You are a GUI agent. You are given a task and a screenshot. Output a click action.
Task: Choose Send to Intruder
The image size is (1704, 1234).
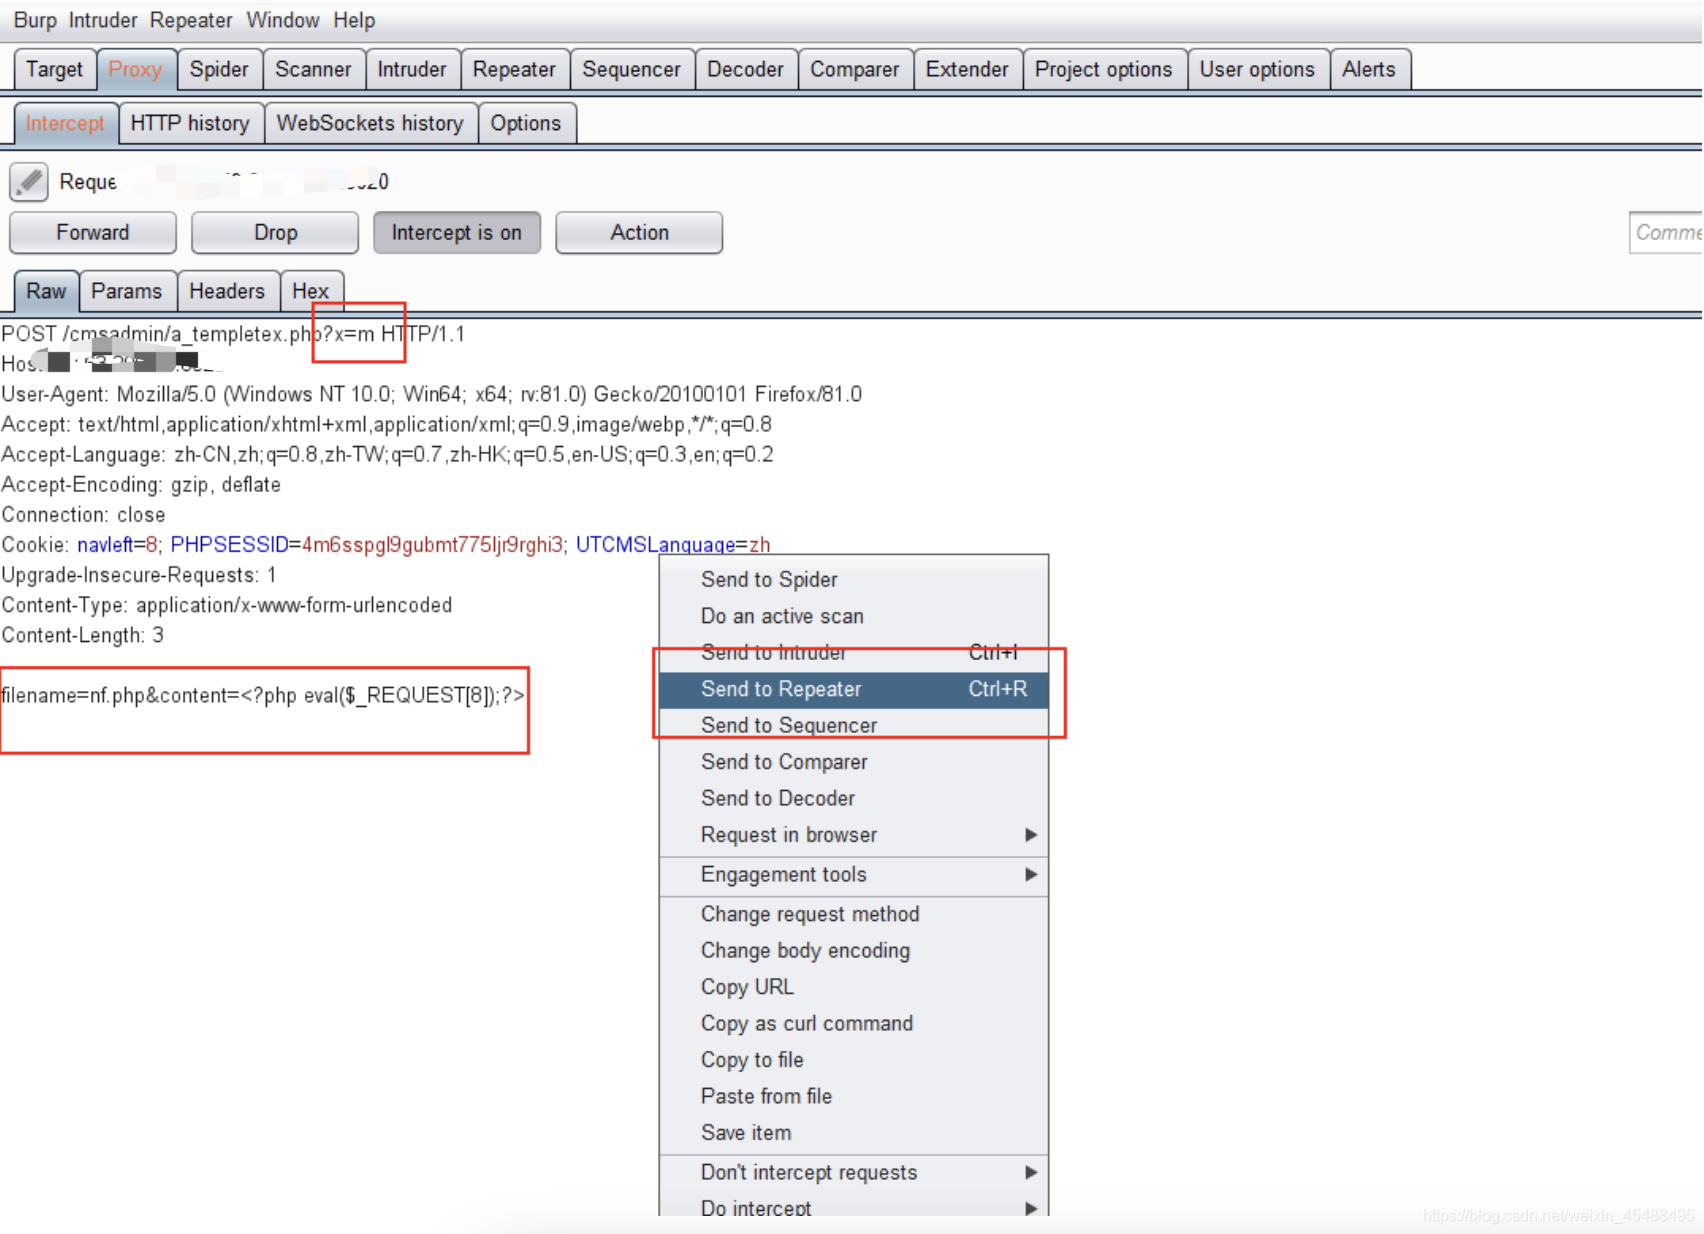(854, 653)
